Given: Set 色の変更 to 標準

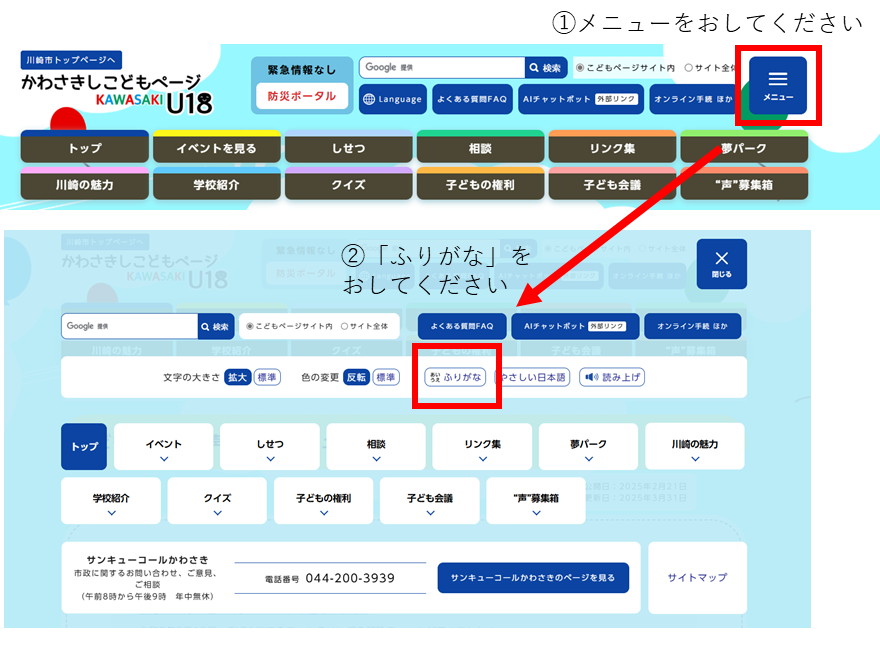Looking at the screenshot, I should 386,377.
